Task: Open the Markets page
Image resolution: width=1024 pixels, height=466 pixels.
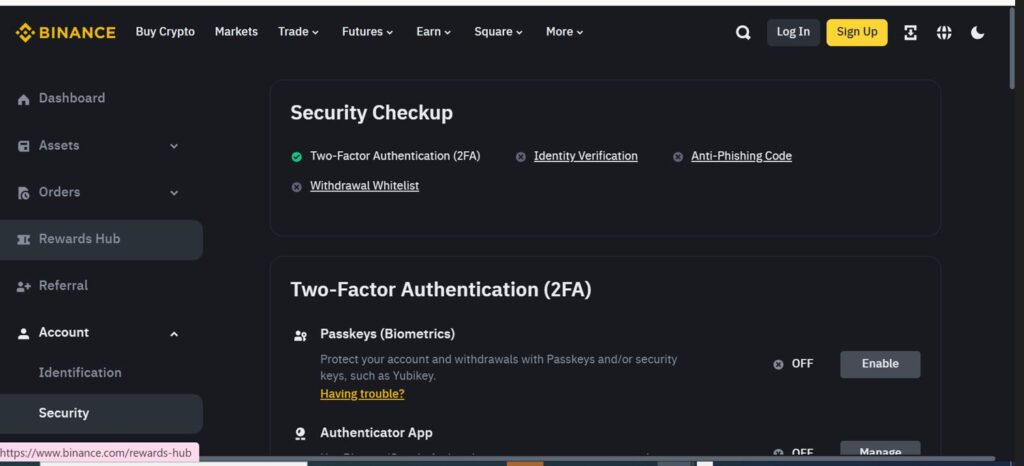Action: point(236,32)
